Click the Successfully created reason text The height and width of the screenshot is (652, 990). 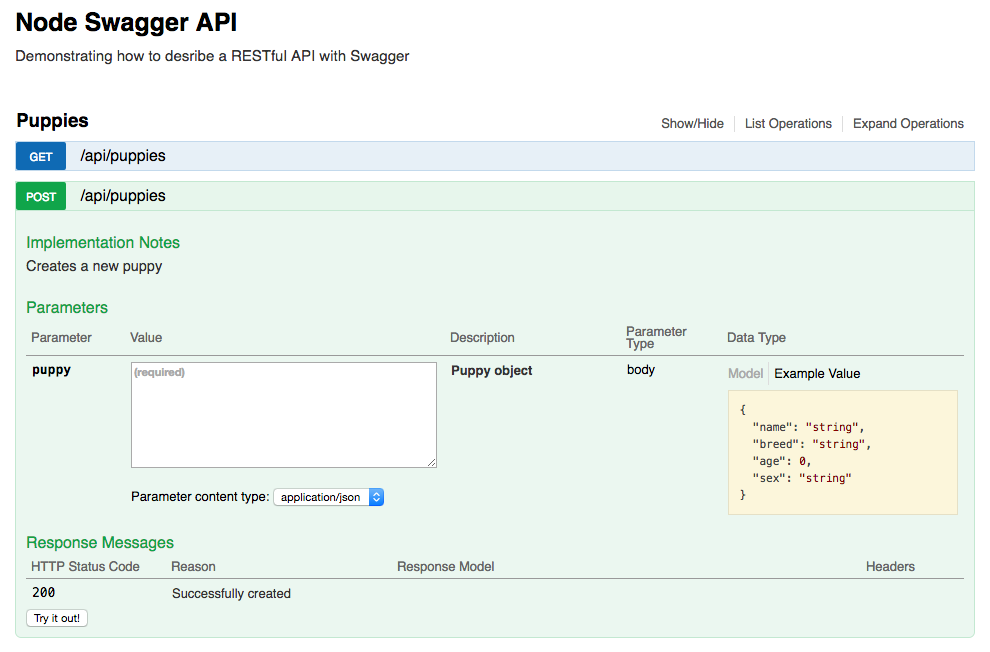(231, 592)
